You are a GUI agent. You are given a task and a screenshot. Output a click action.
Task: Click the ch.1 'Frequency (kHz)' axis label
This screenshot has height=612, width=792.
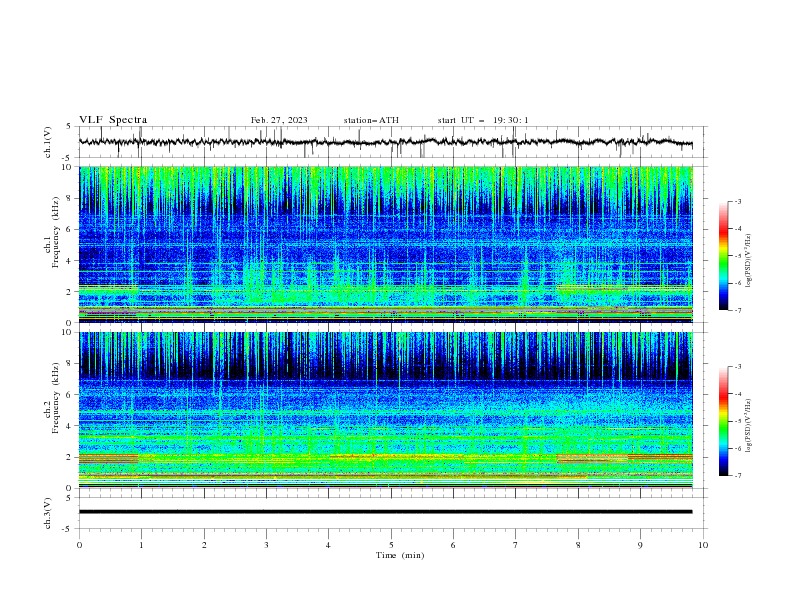click(56, 232)
